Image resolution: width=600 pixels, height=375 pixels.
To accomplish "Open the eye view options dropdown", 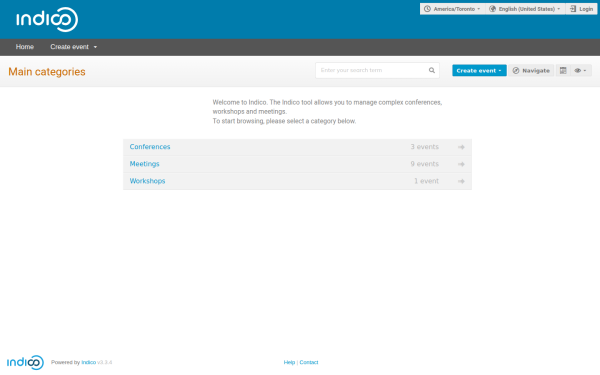I will tap(580, 70).
